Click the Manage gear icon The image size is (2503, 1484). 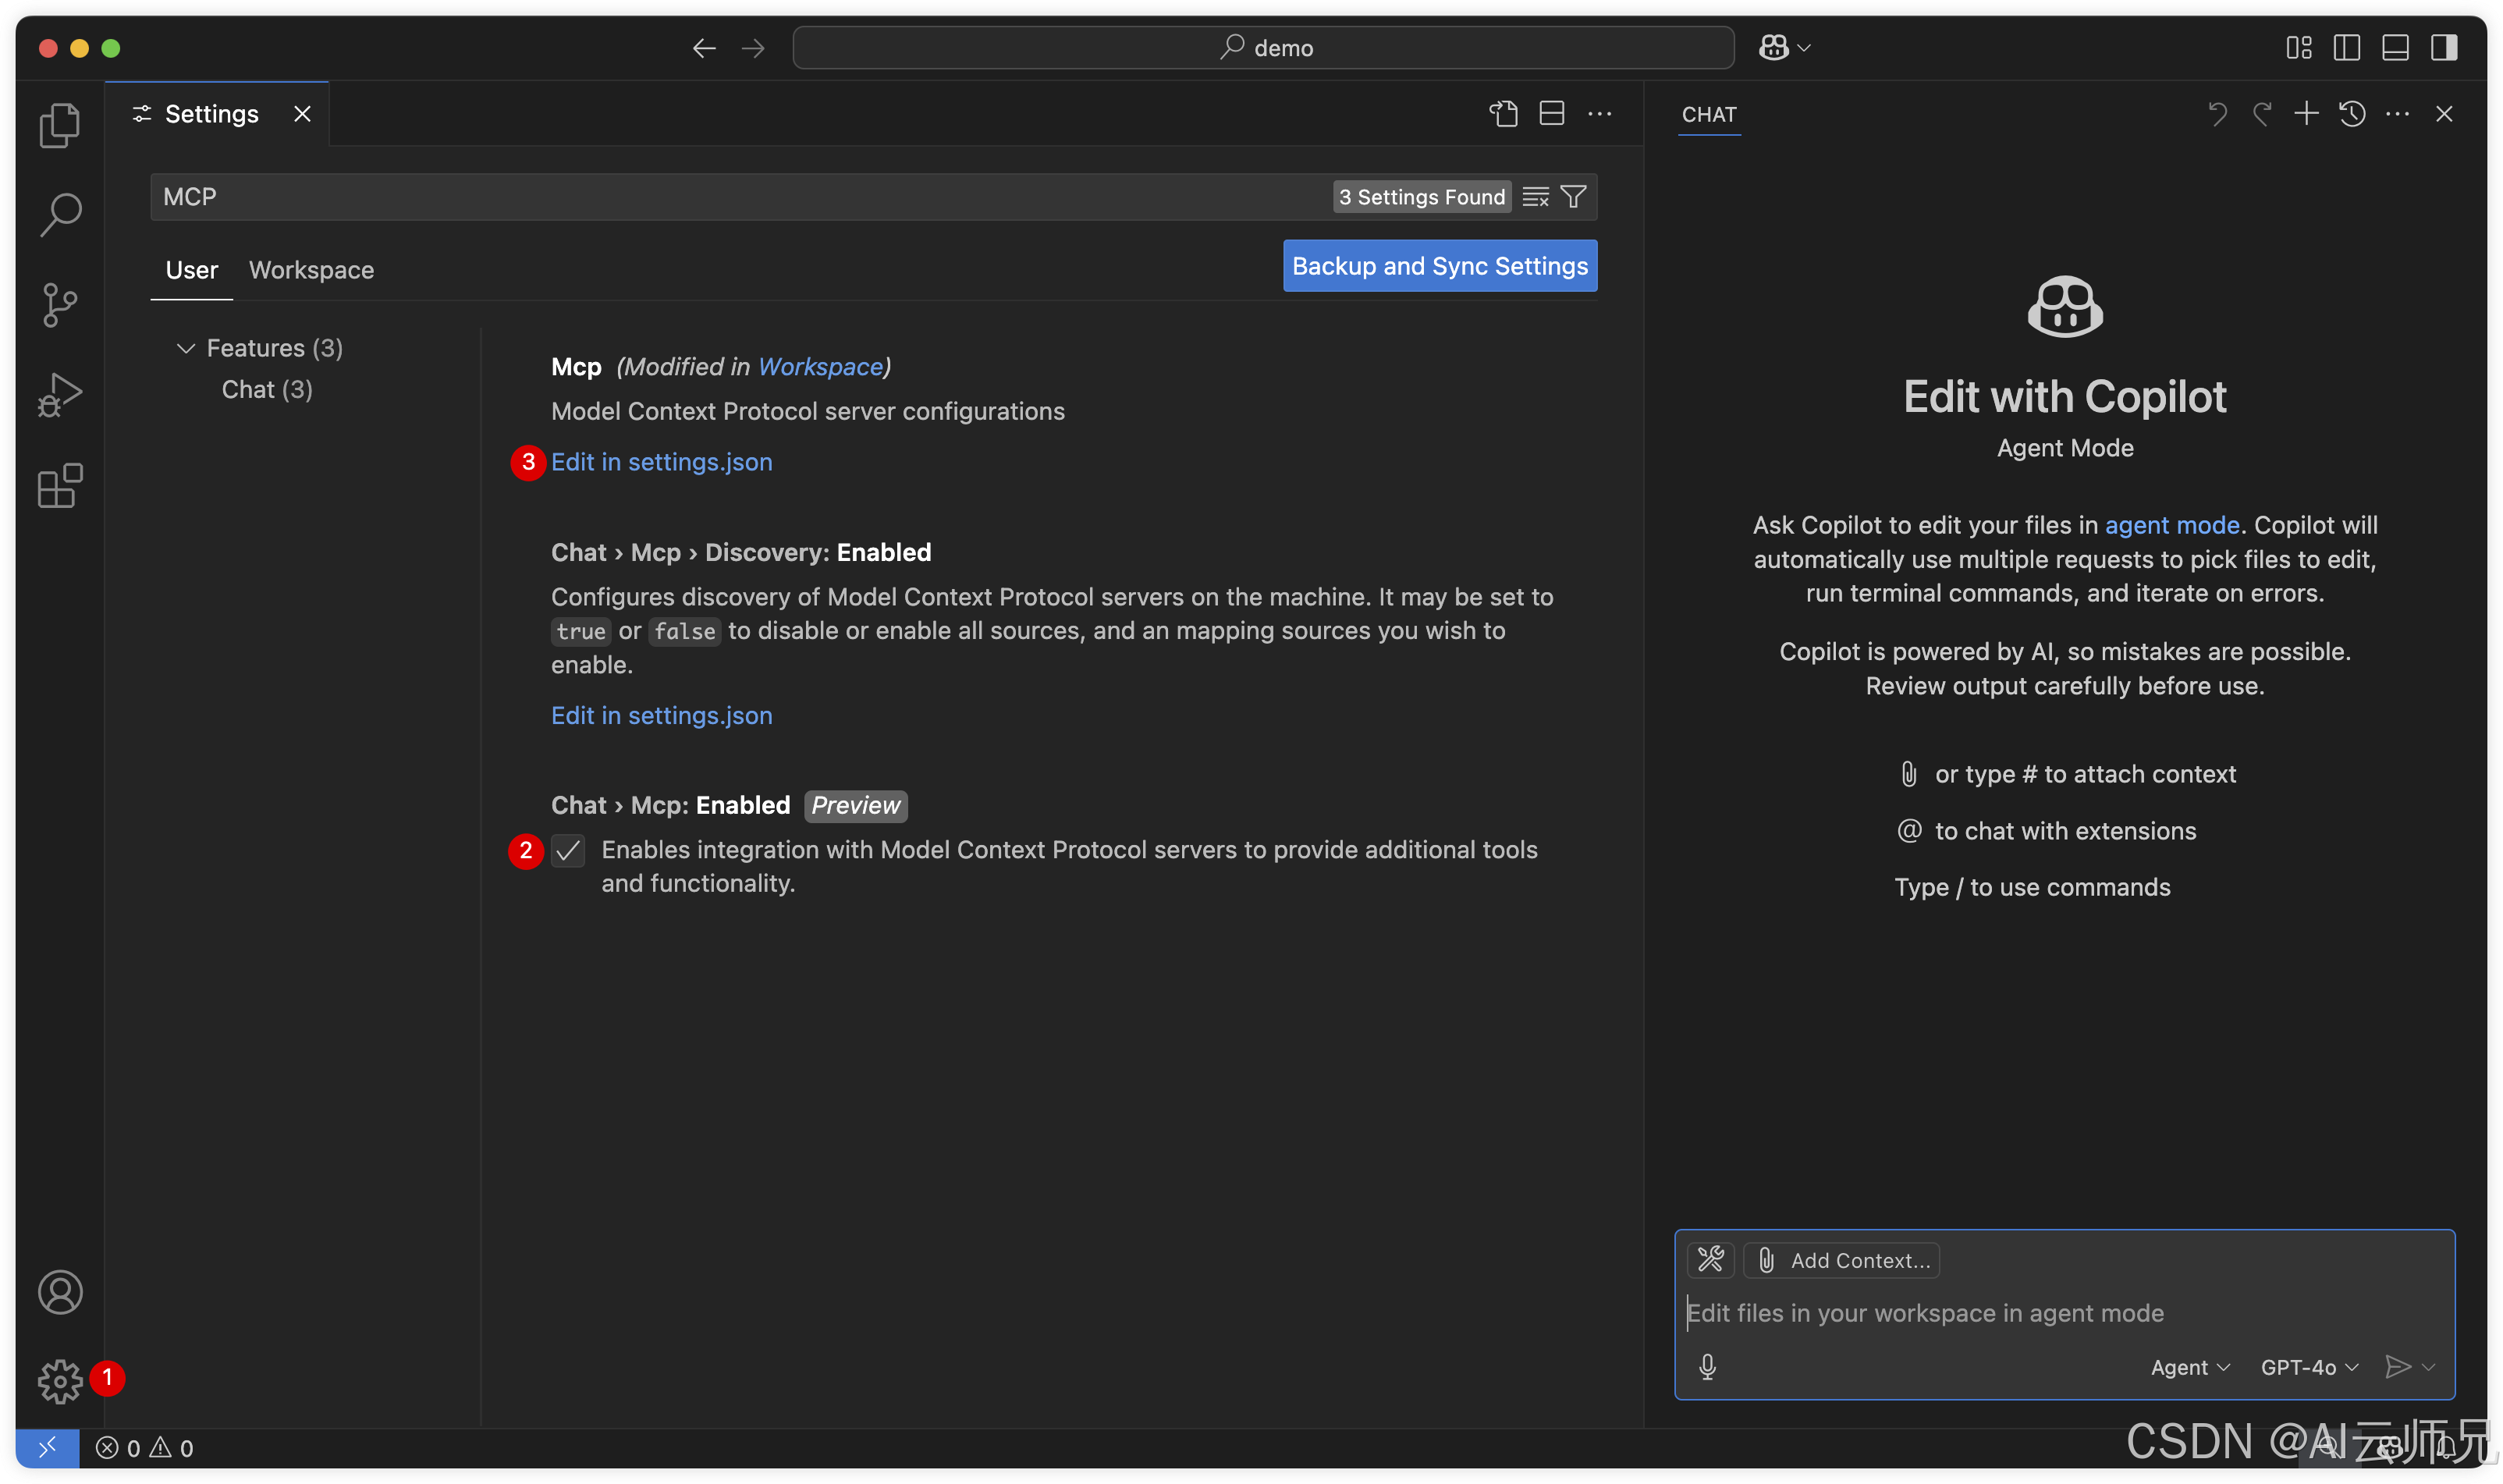(60, 1381)
